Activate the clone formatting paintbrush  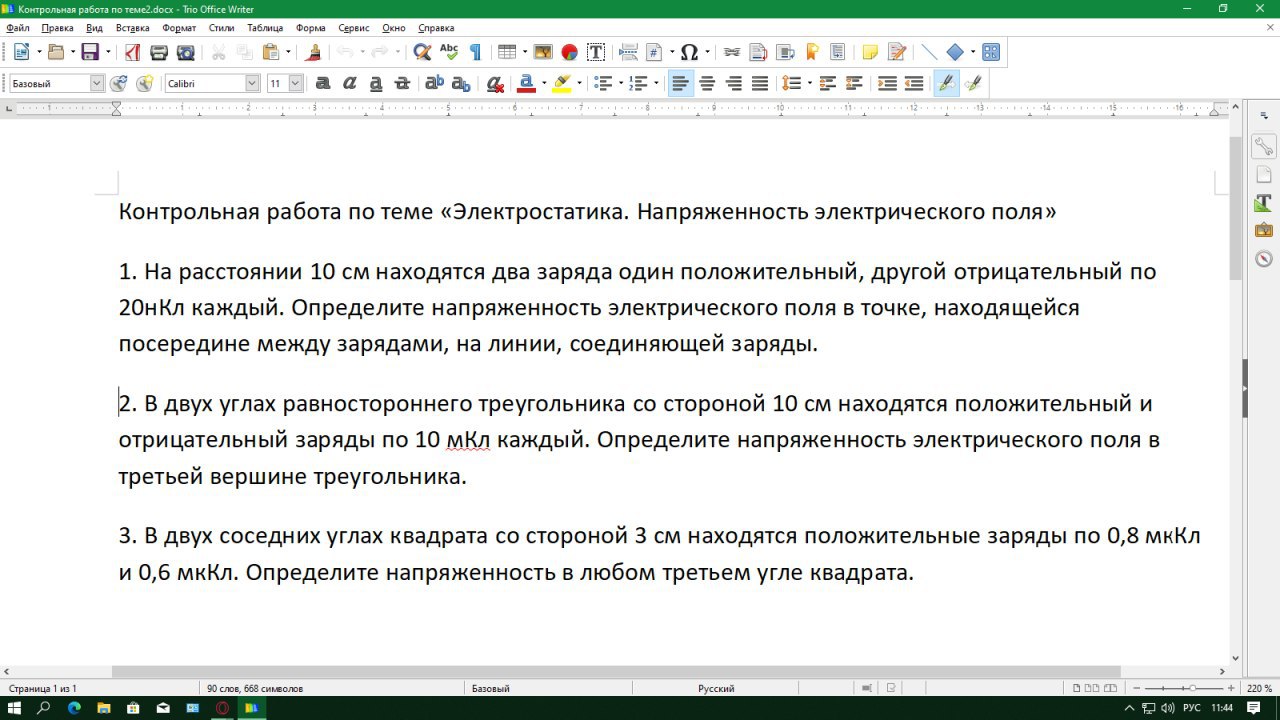point(313,52)
